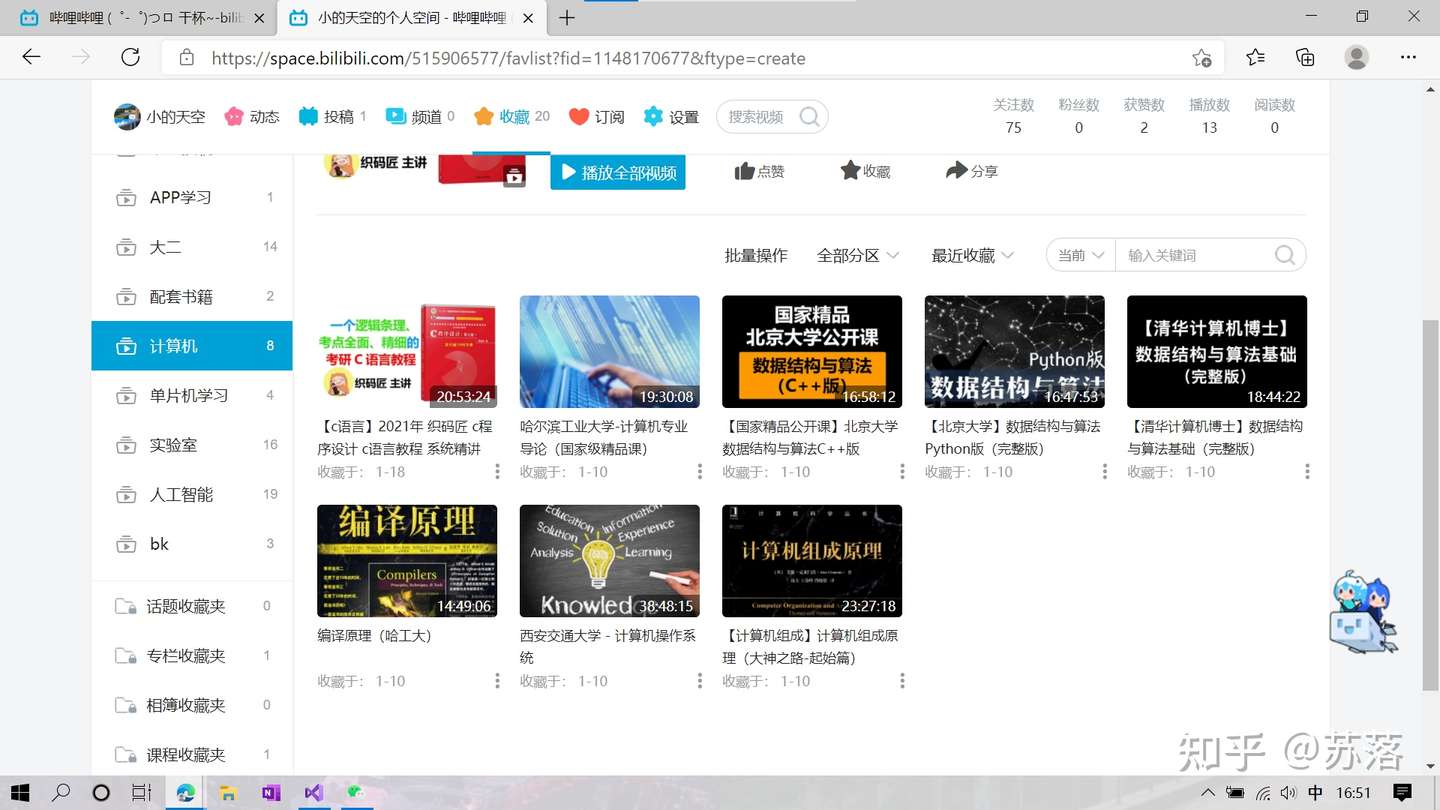
Task: Open the browser settings and more menu
Action: click(1408, 57)
